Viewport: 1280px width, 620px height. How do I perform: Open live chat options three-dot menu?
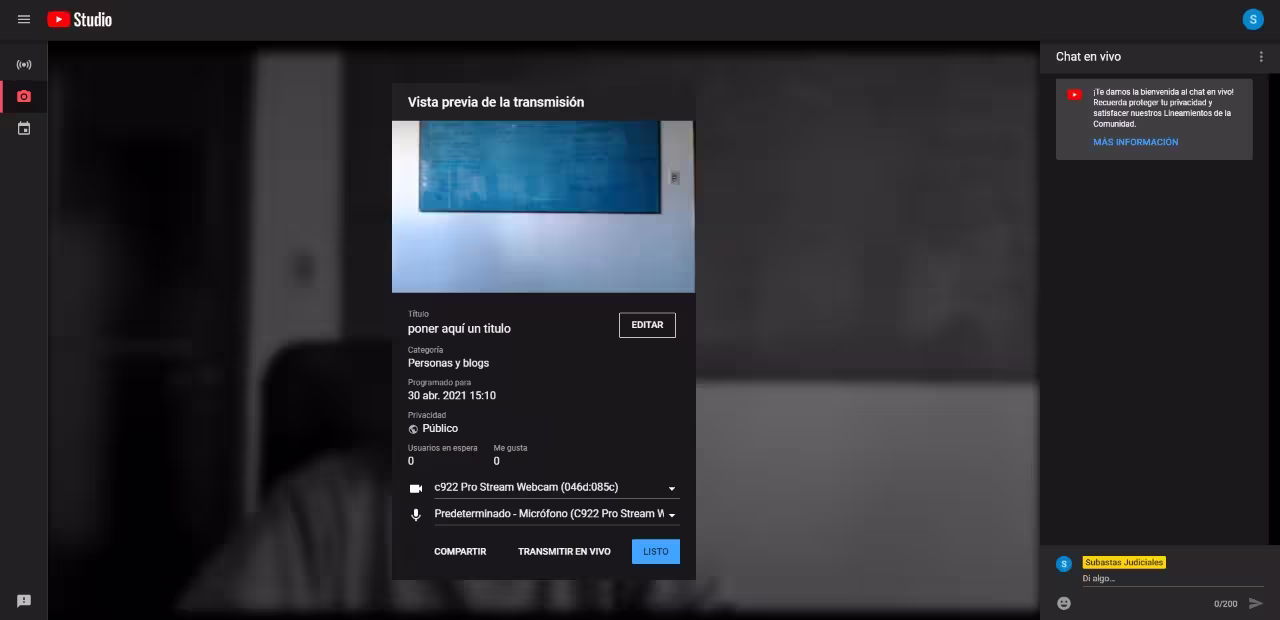pyautogui.click(x=1260, y=57)
